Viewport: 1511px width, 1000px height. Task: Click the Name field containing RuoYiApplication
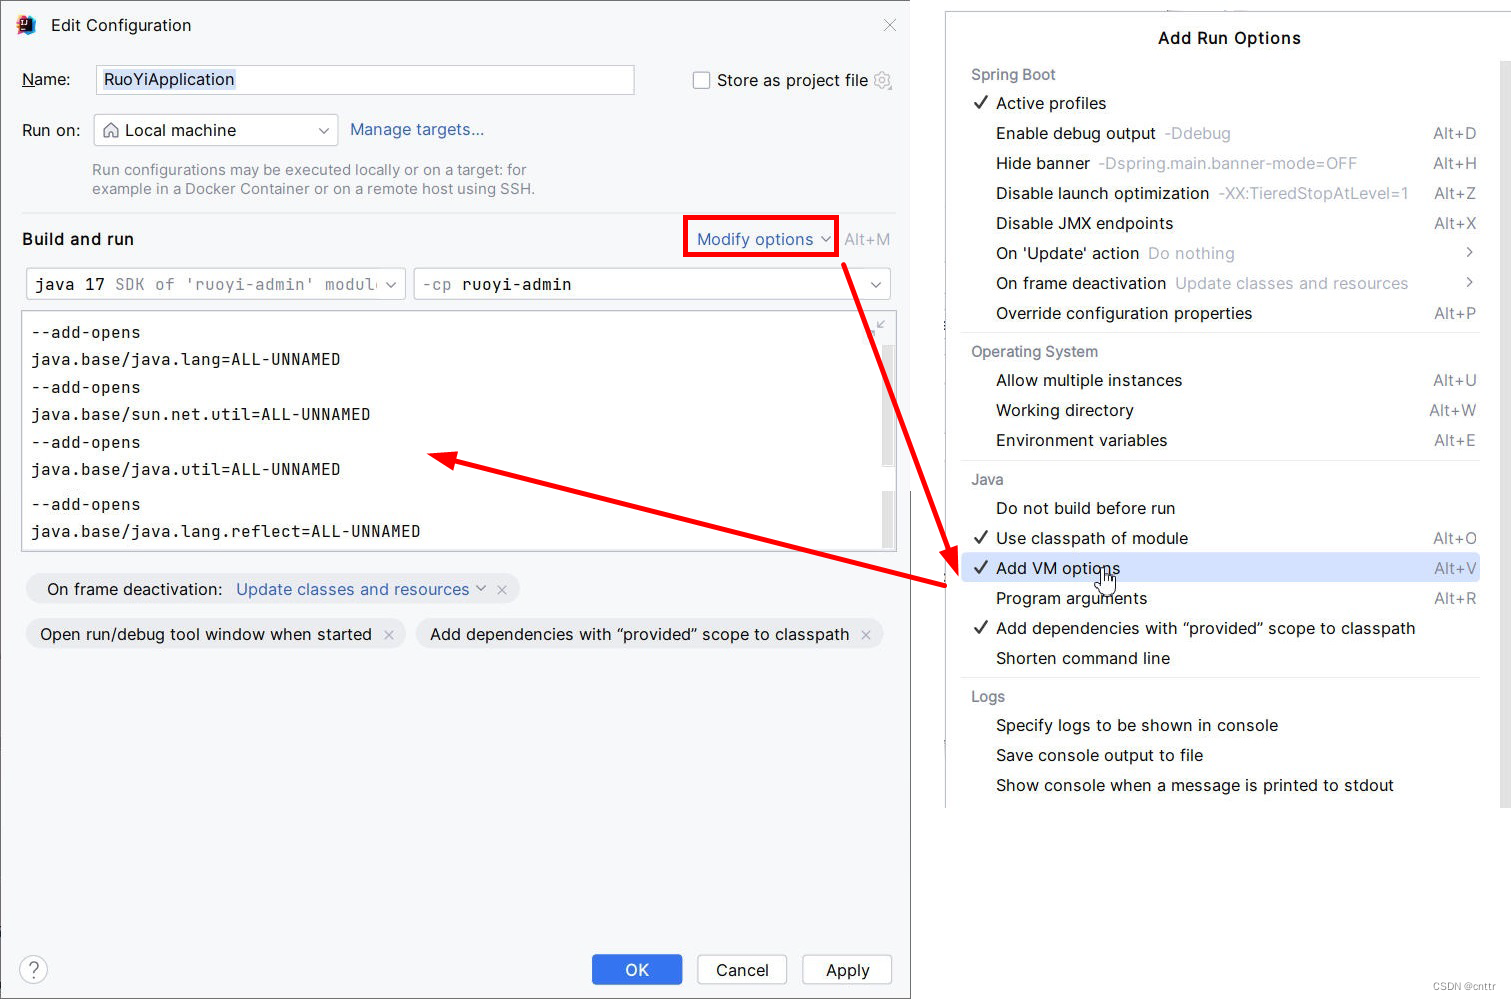point(365,80)
